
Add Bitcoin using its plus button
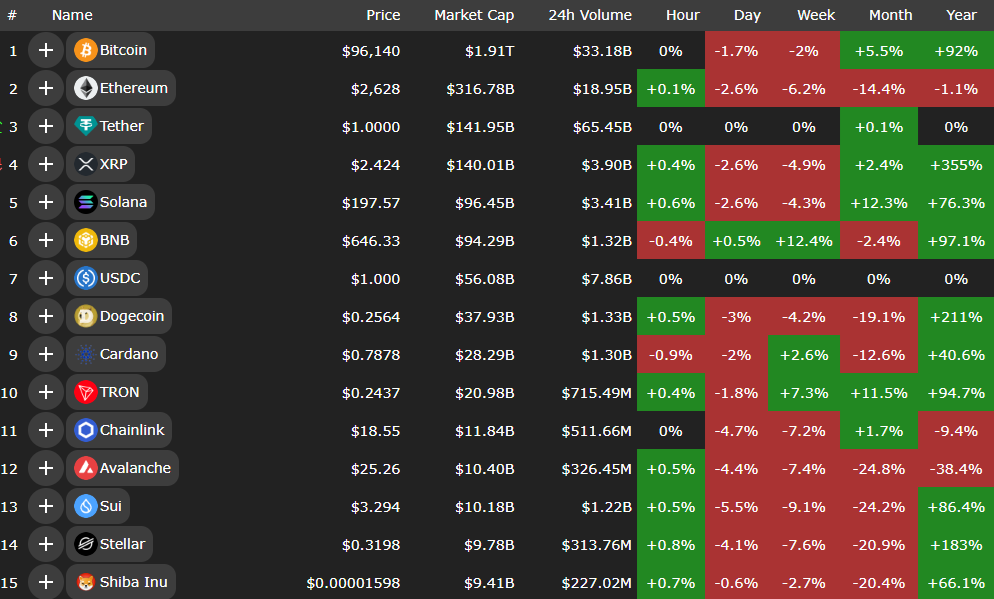coord(45,50)
